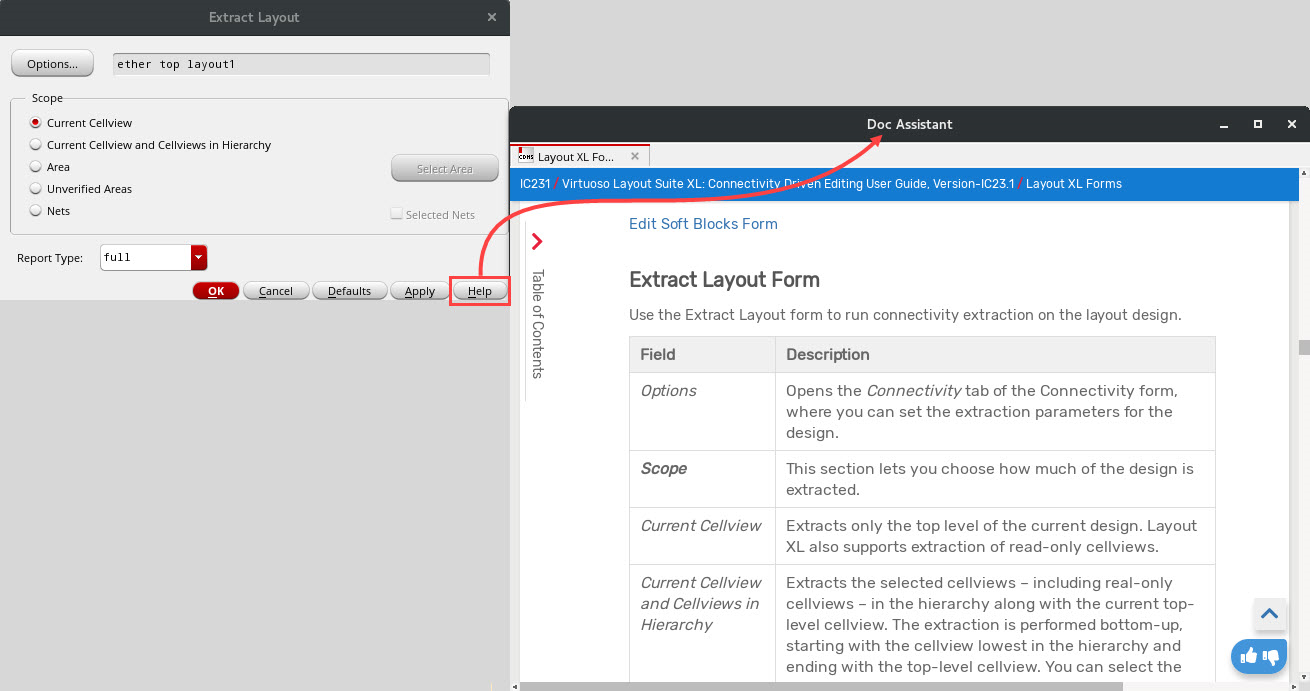Jump to top with the up-arrow button
This screenshot has width=1310, height=691.
coord(1269,614)
